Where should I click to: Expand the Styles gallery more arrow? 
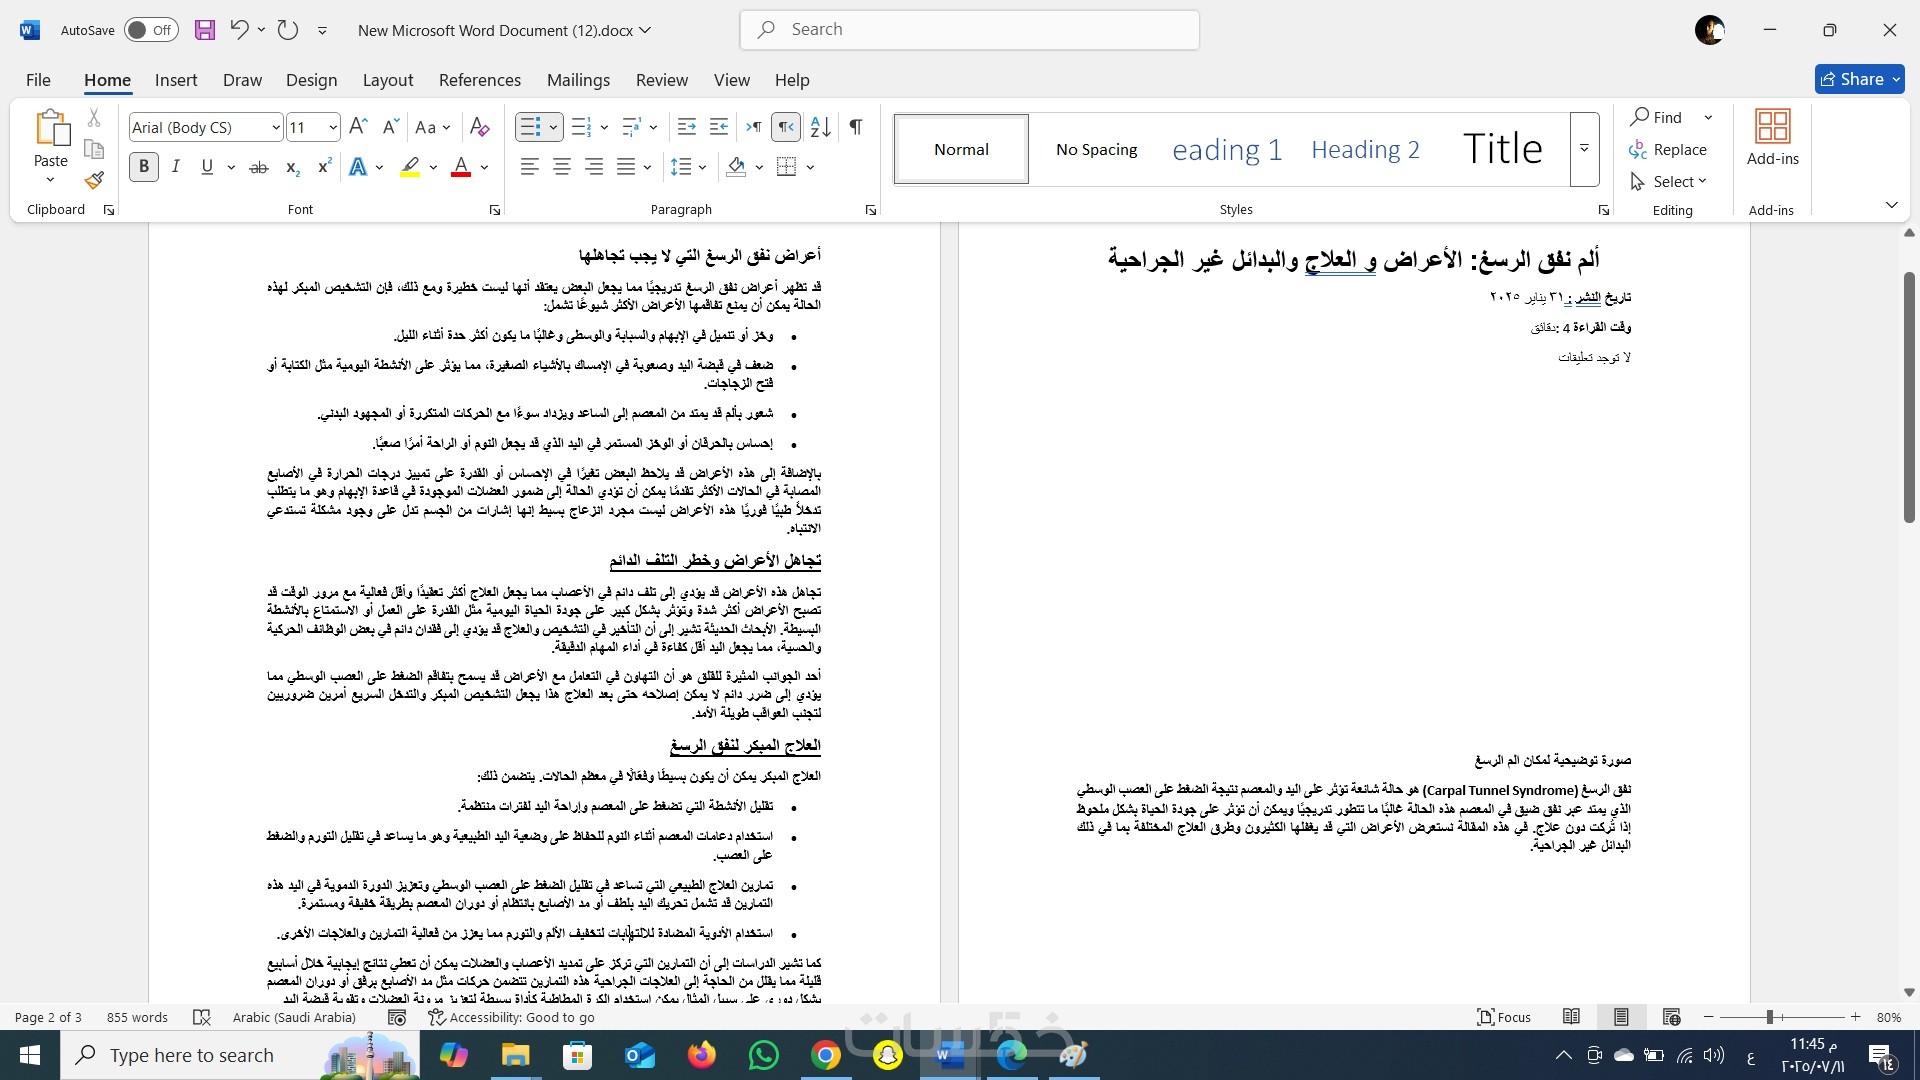pos(1584,149)
